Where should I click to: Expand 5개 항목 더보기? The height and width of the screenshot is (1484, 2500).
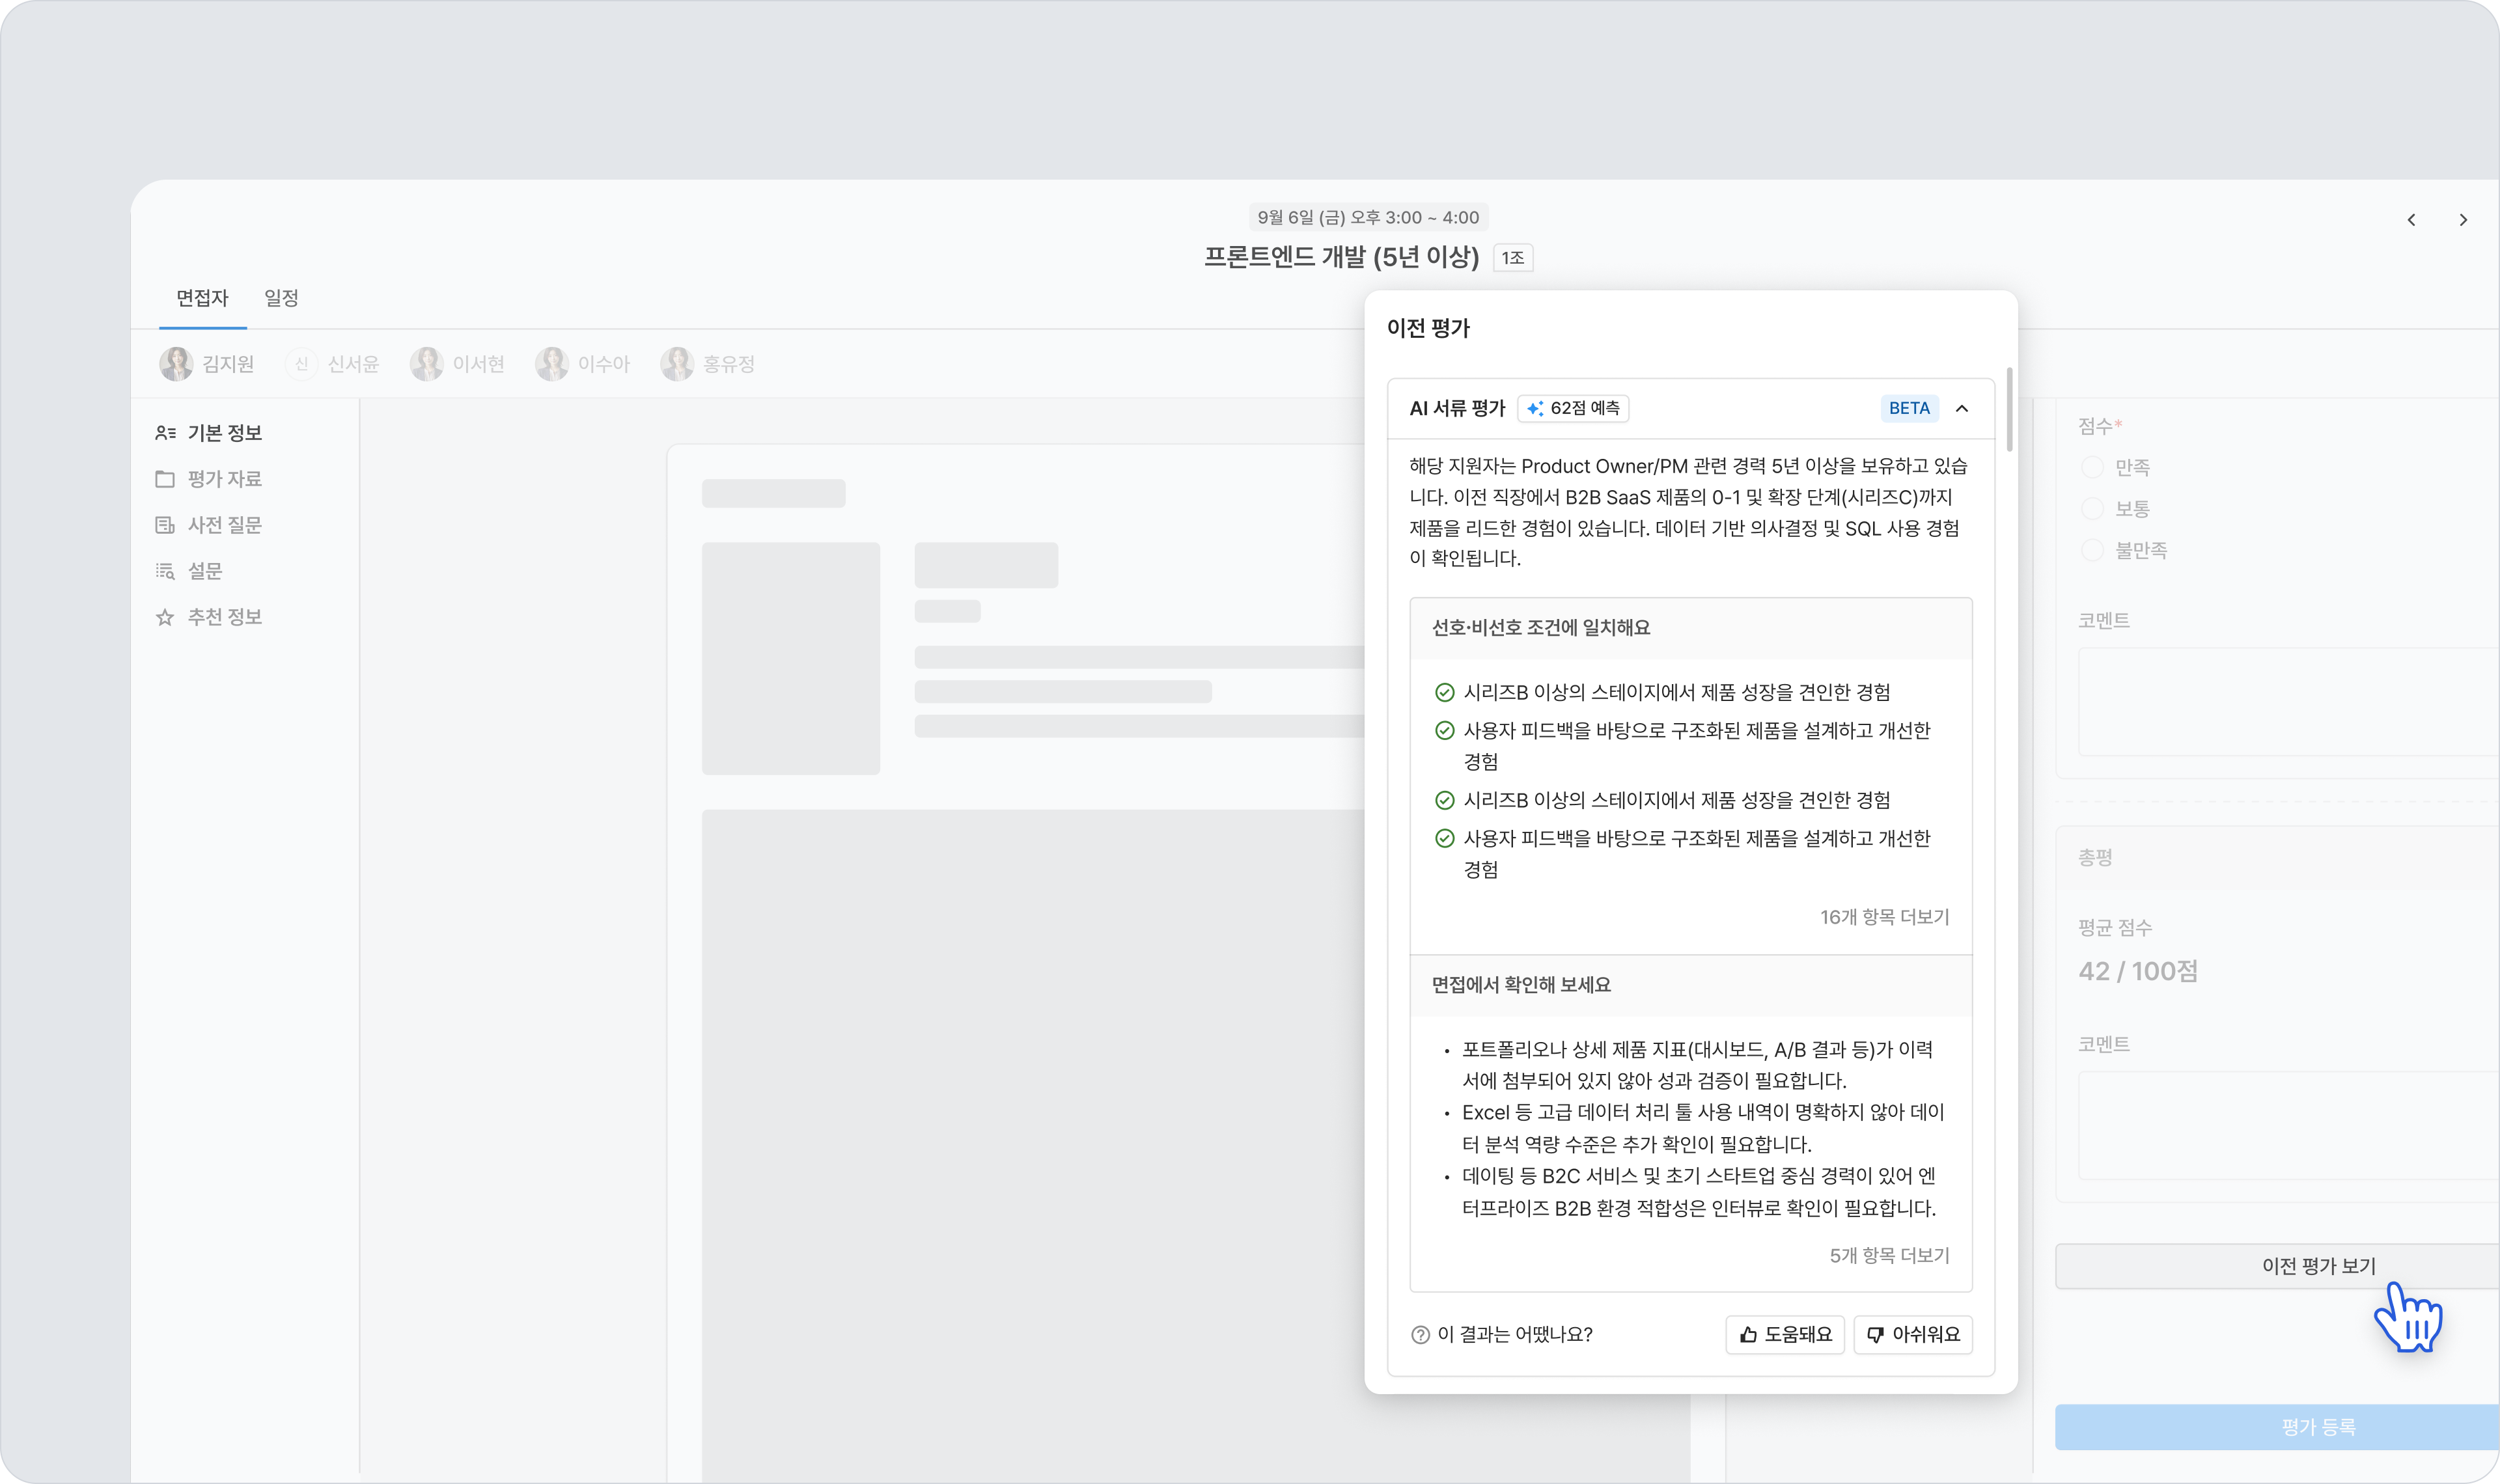(1889, 1255)
